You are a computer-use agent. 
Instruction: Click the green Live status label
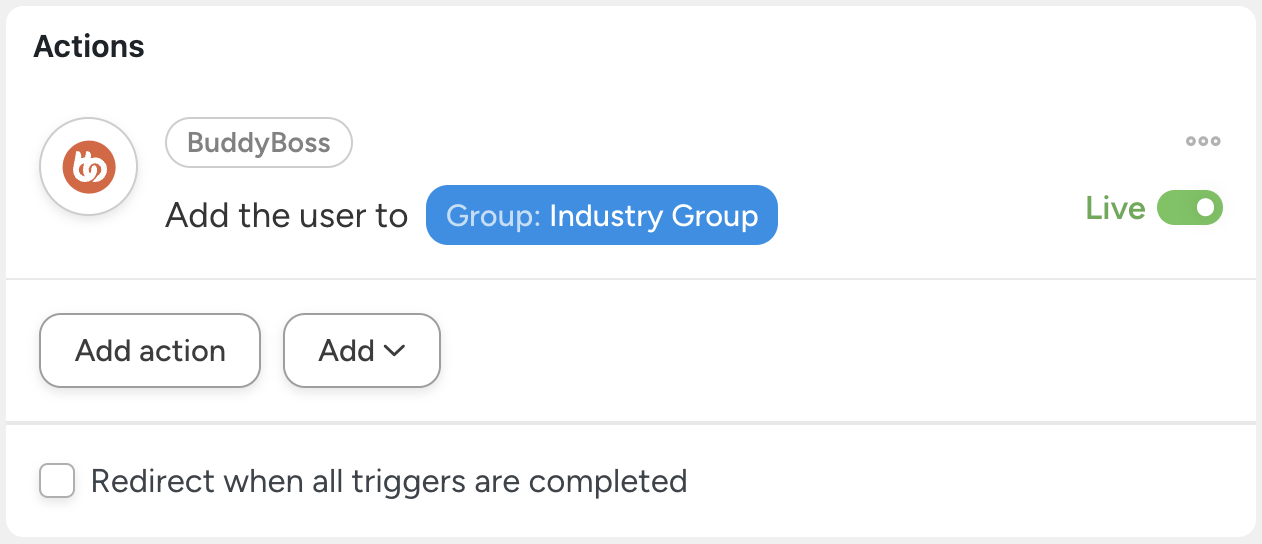1115,208
